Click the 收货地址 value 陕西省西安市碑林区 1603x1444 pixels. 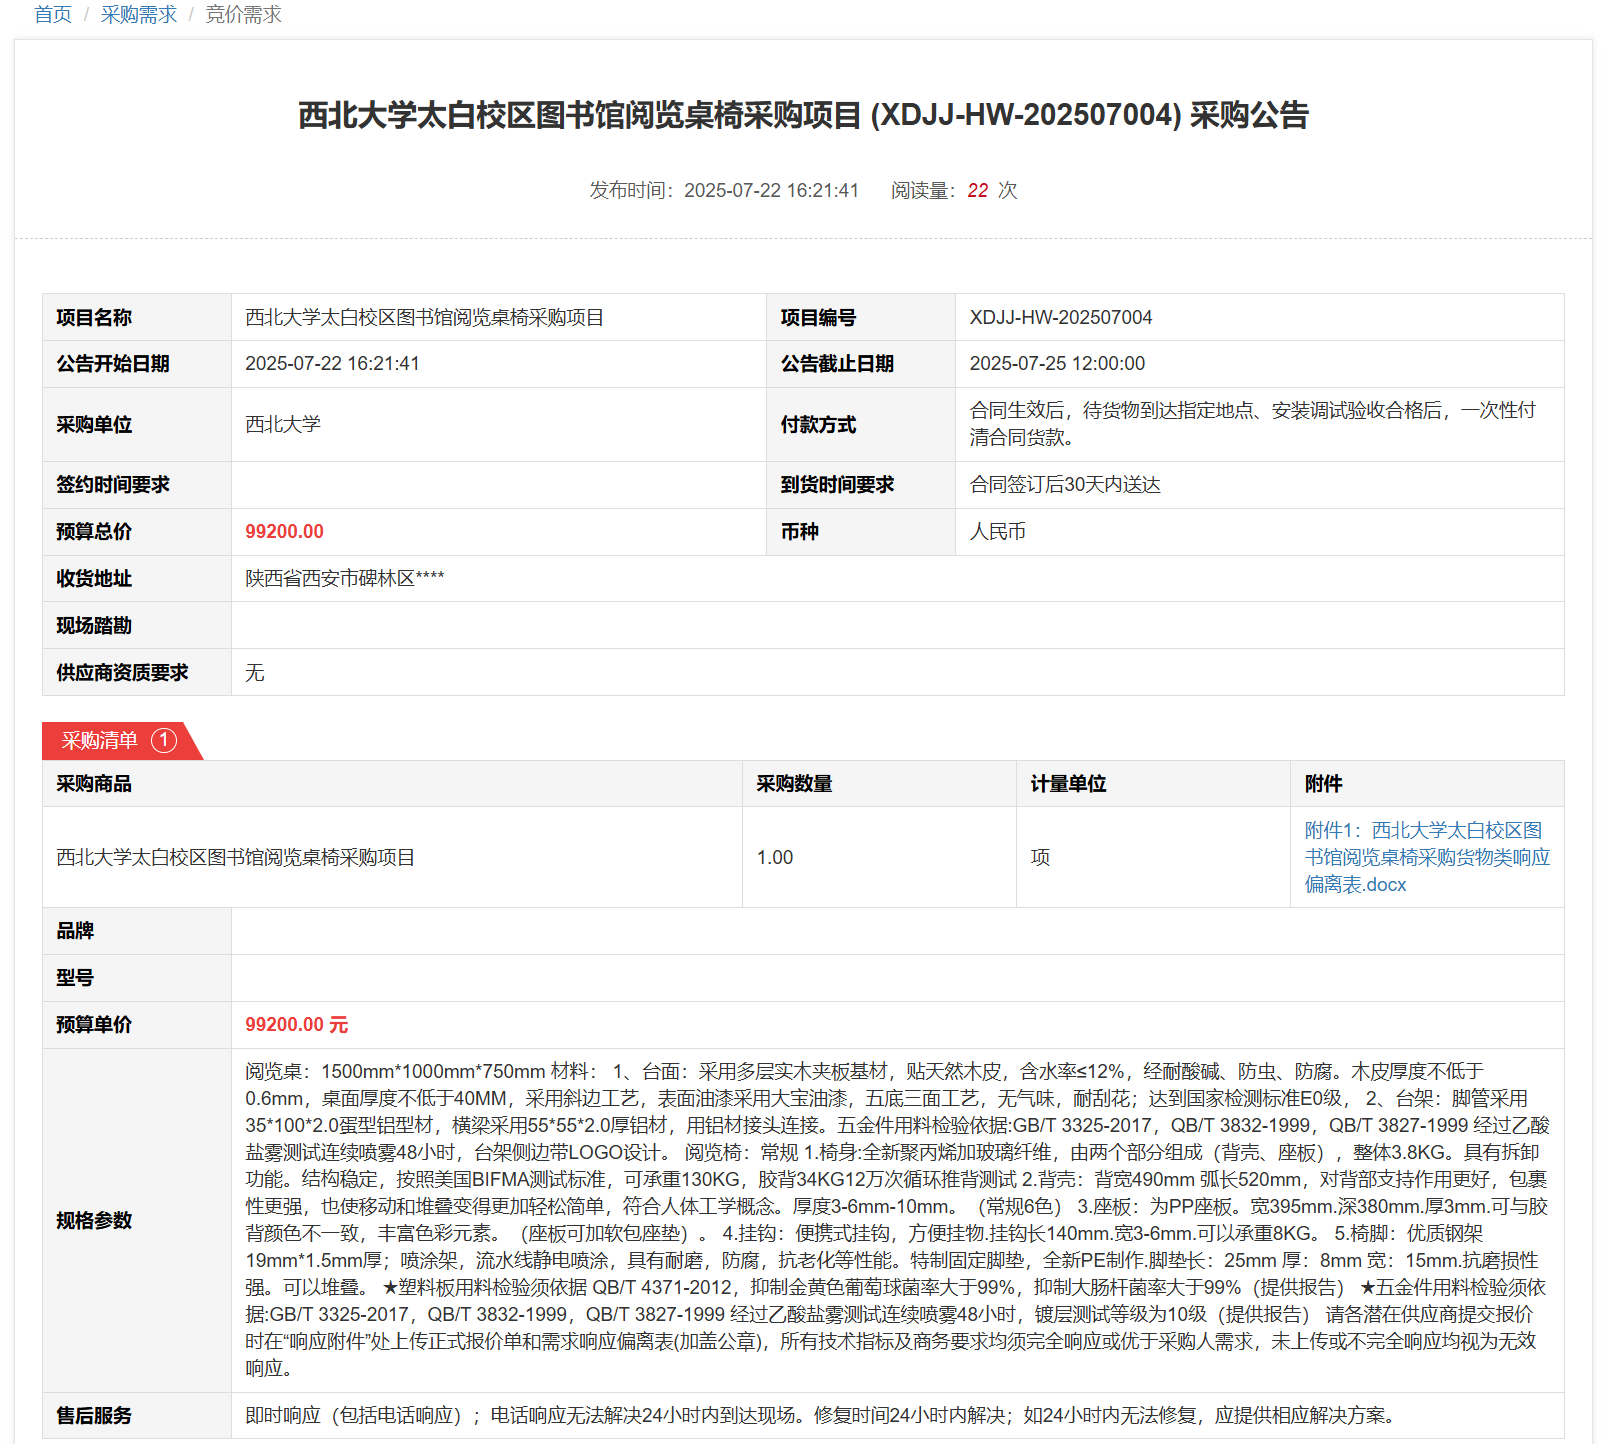point(344,579)
